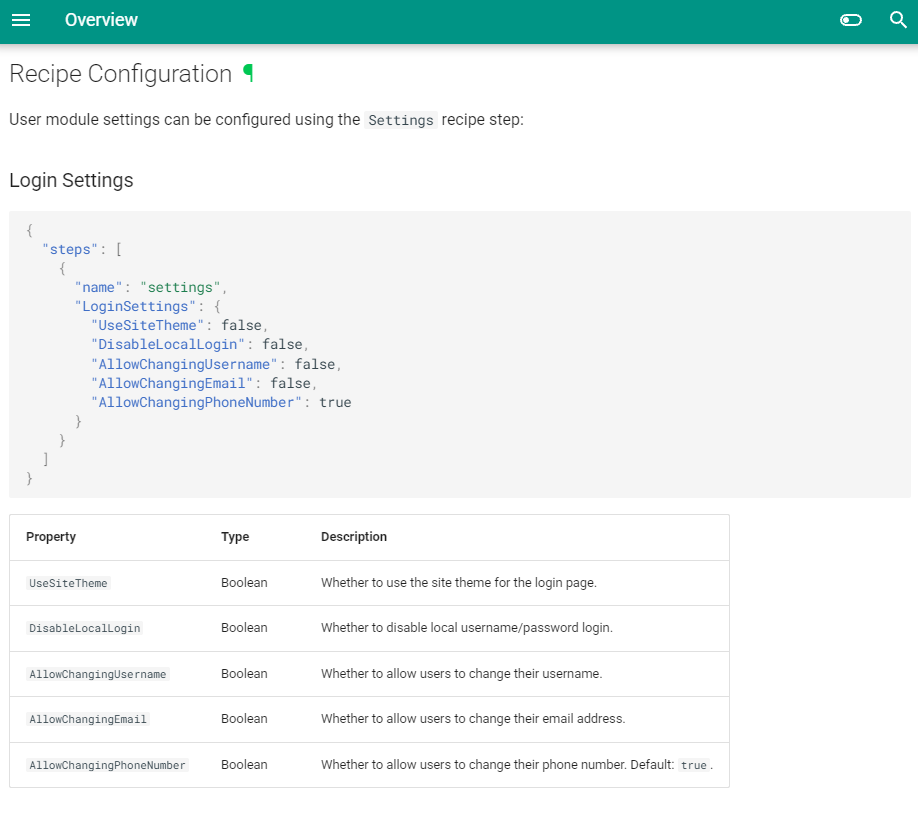
Task: Click "DisableLocalLogin" key in the code block
Action: coord(167,345)
